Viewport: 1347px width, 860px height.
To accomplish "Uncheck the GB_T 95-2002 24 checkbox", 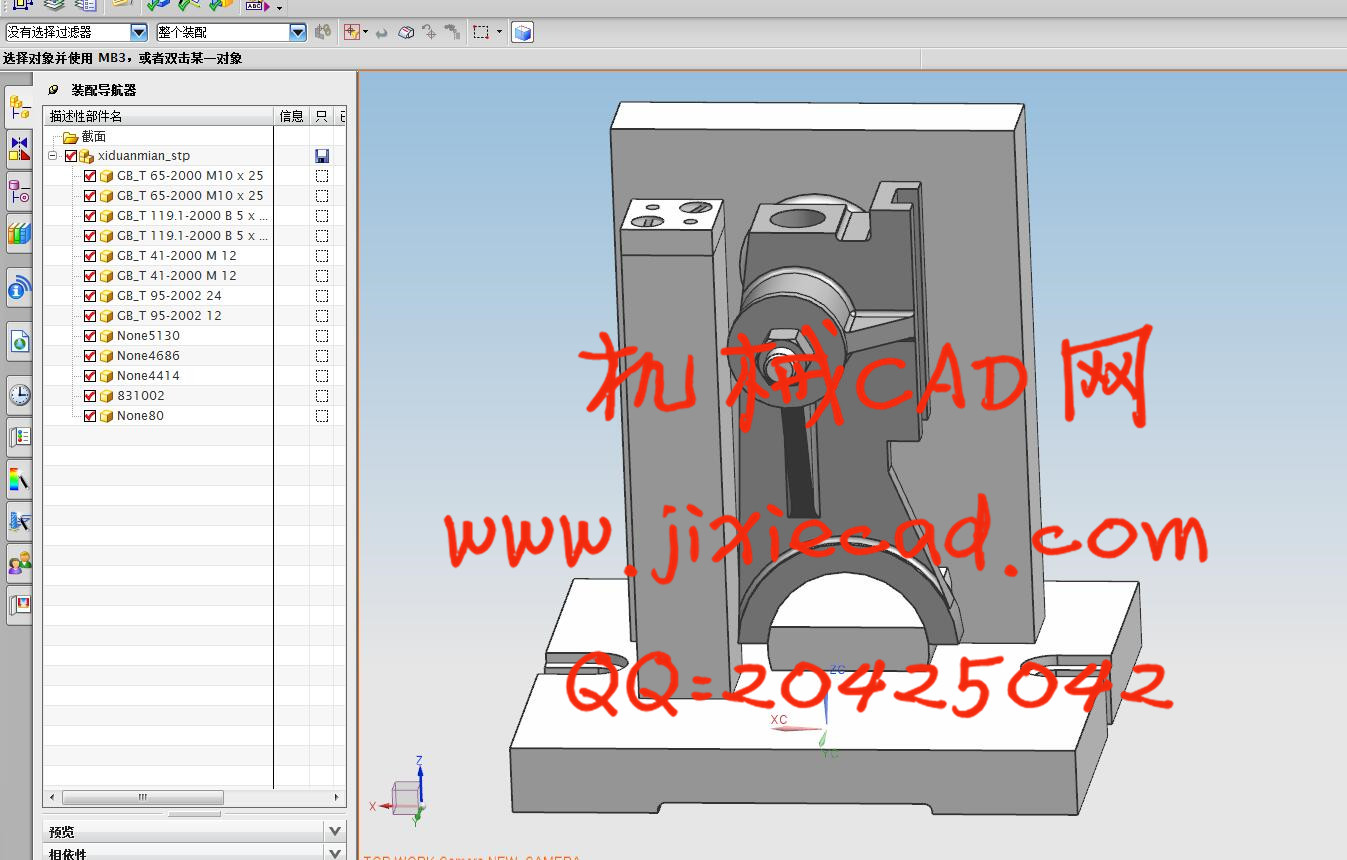I will click(x=91, y=296).
